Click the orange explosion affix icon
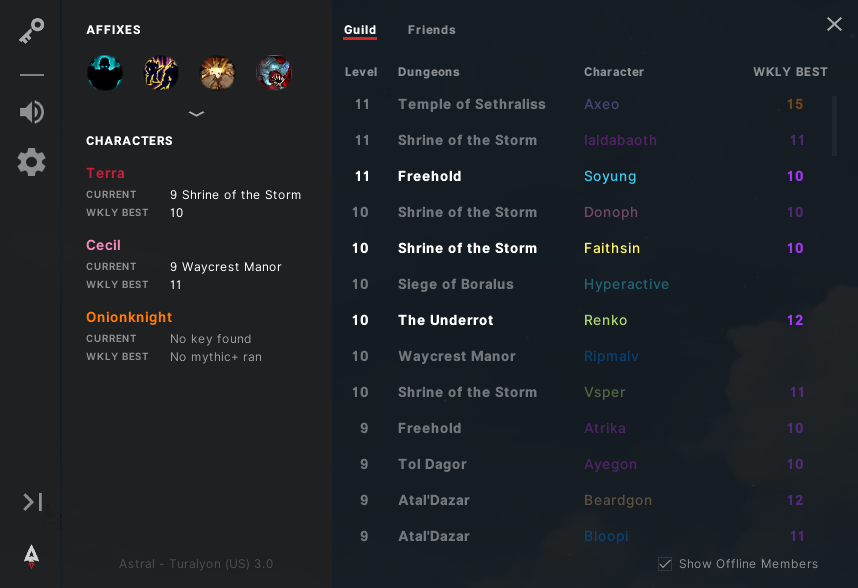858x588 pixels. click(217, 73)
